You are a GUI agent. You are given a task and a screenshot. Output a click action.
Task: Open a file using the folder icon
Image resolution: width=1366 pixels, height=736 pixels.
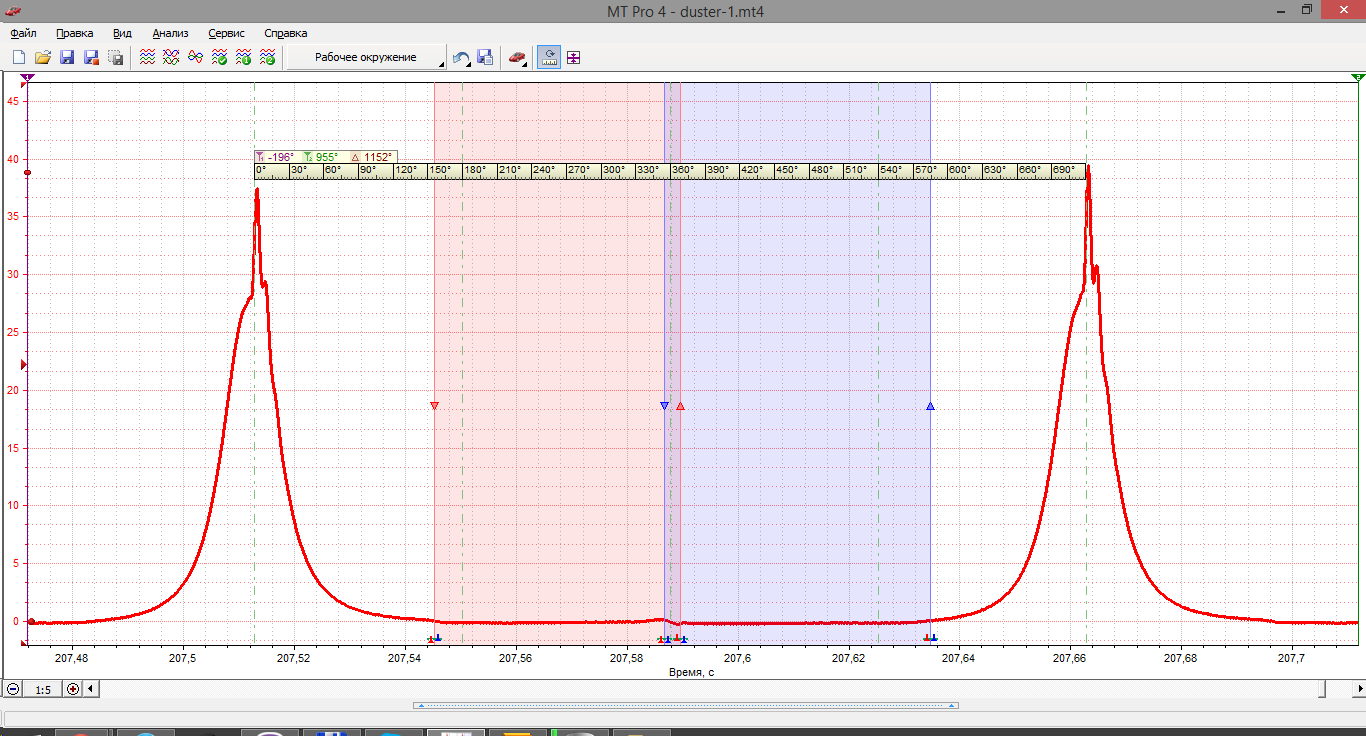(43, 58)
